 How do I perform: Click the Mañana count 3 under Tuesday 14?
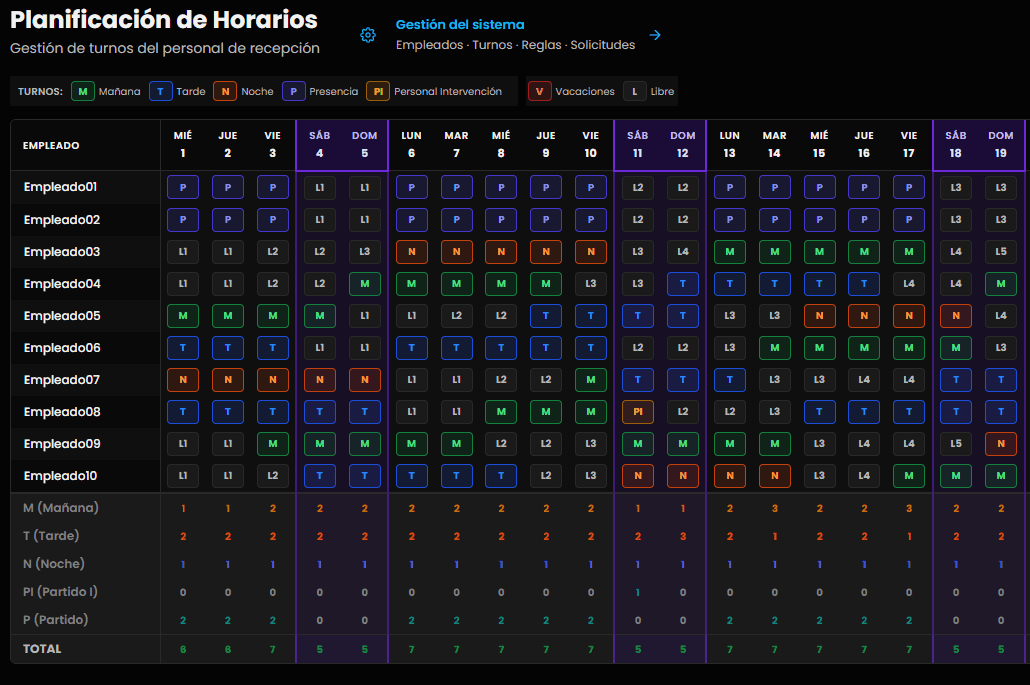(775, 508)
